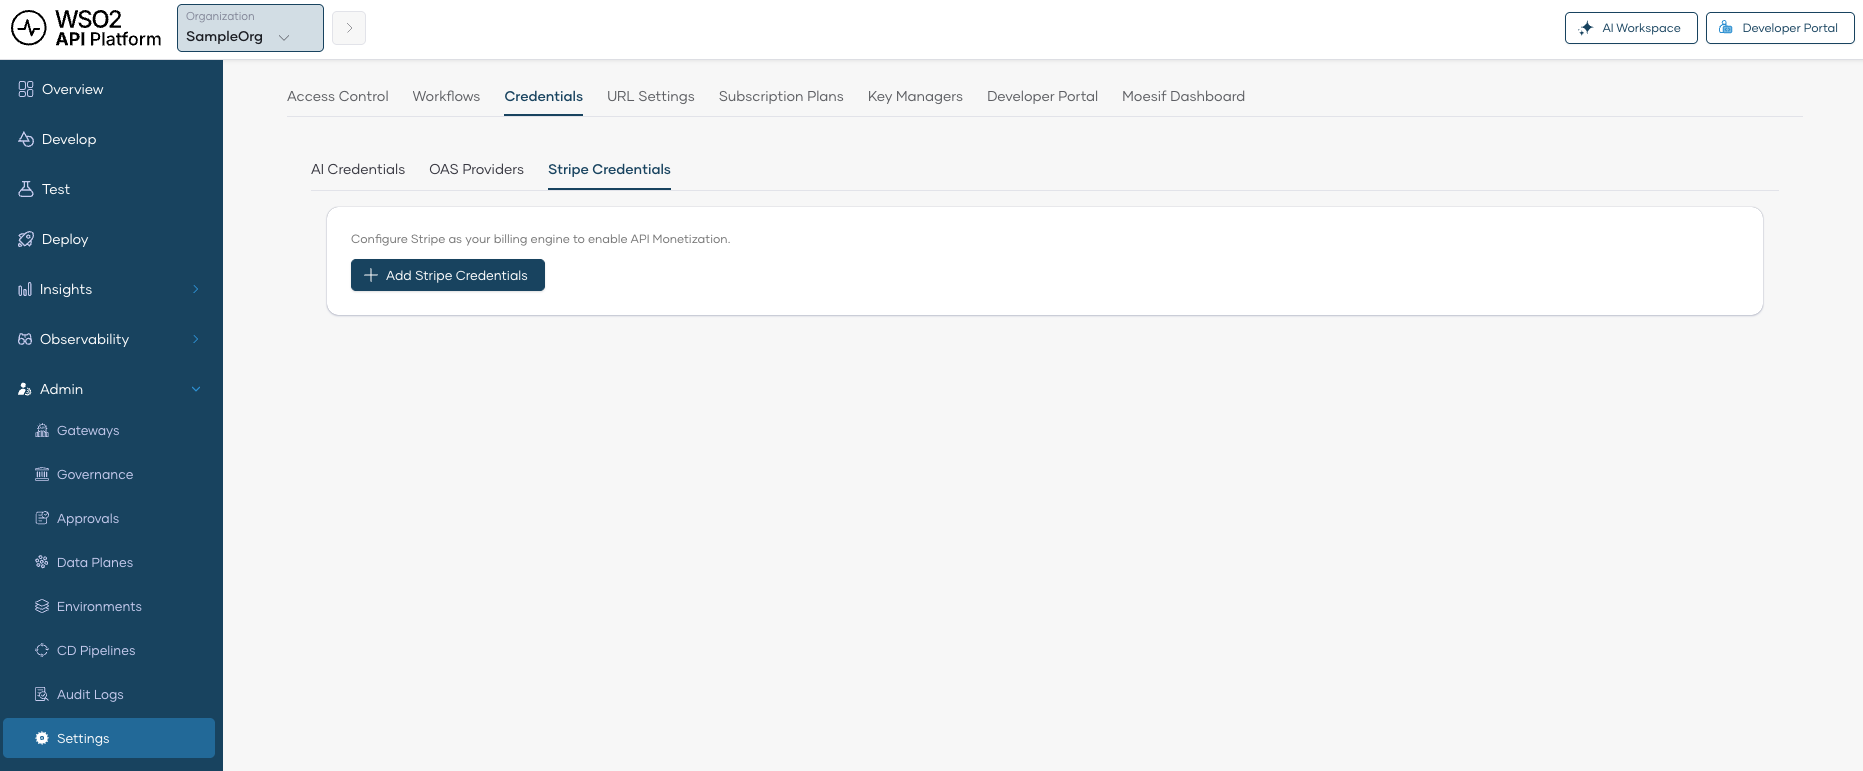The width and height of the screenshot is (1863, 771).
Task: Switch to the OAS Providers sub-tab
Action: (x=476, y=170)
